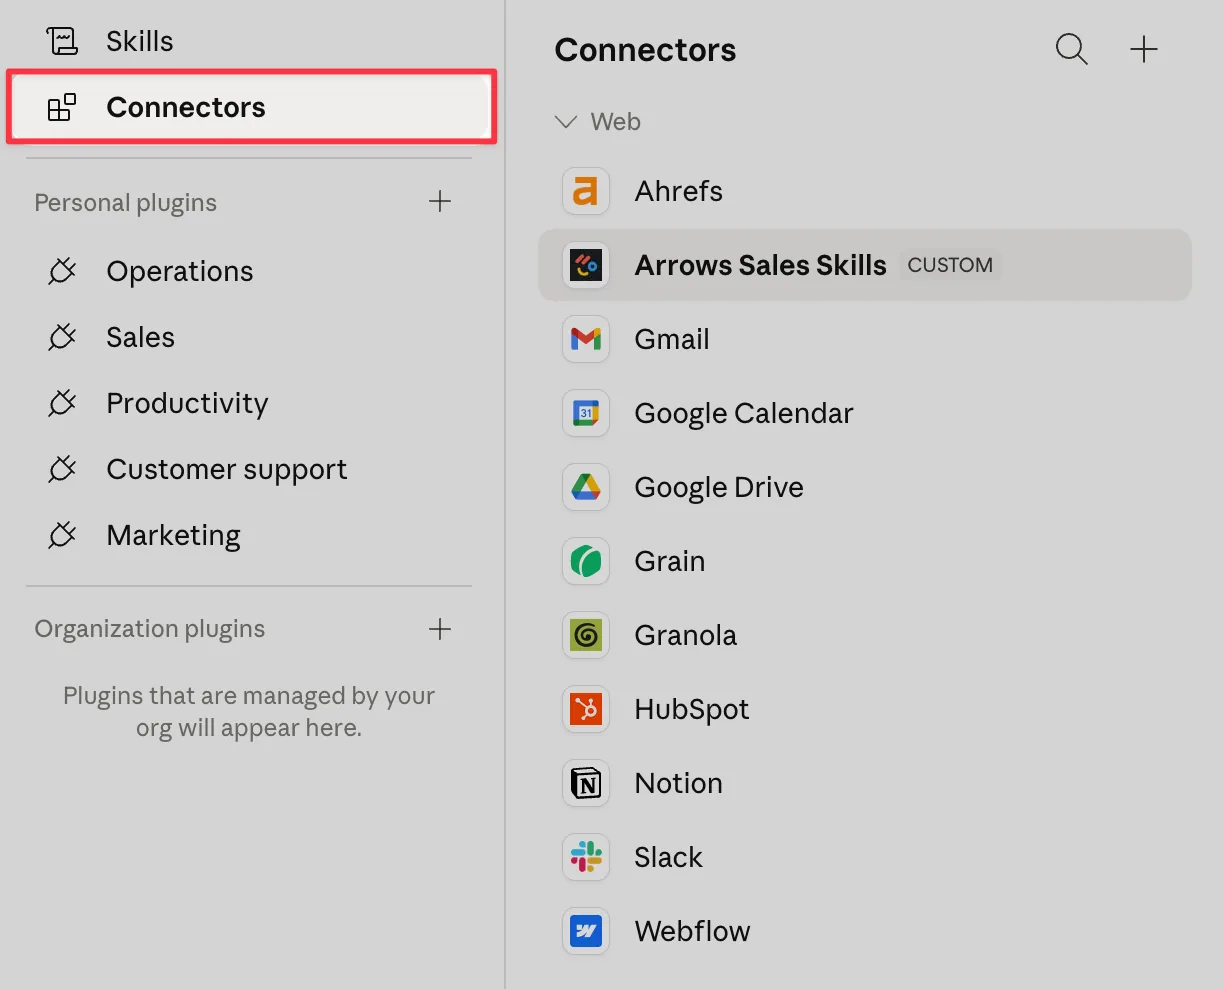Click the Productivity plug icon
The width and height of the screenshot is (1224, 989).
pos(62,403)
